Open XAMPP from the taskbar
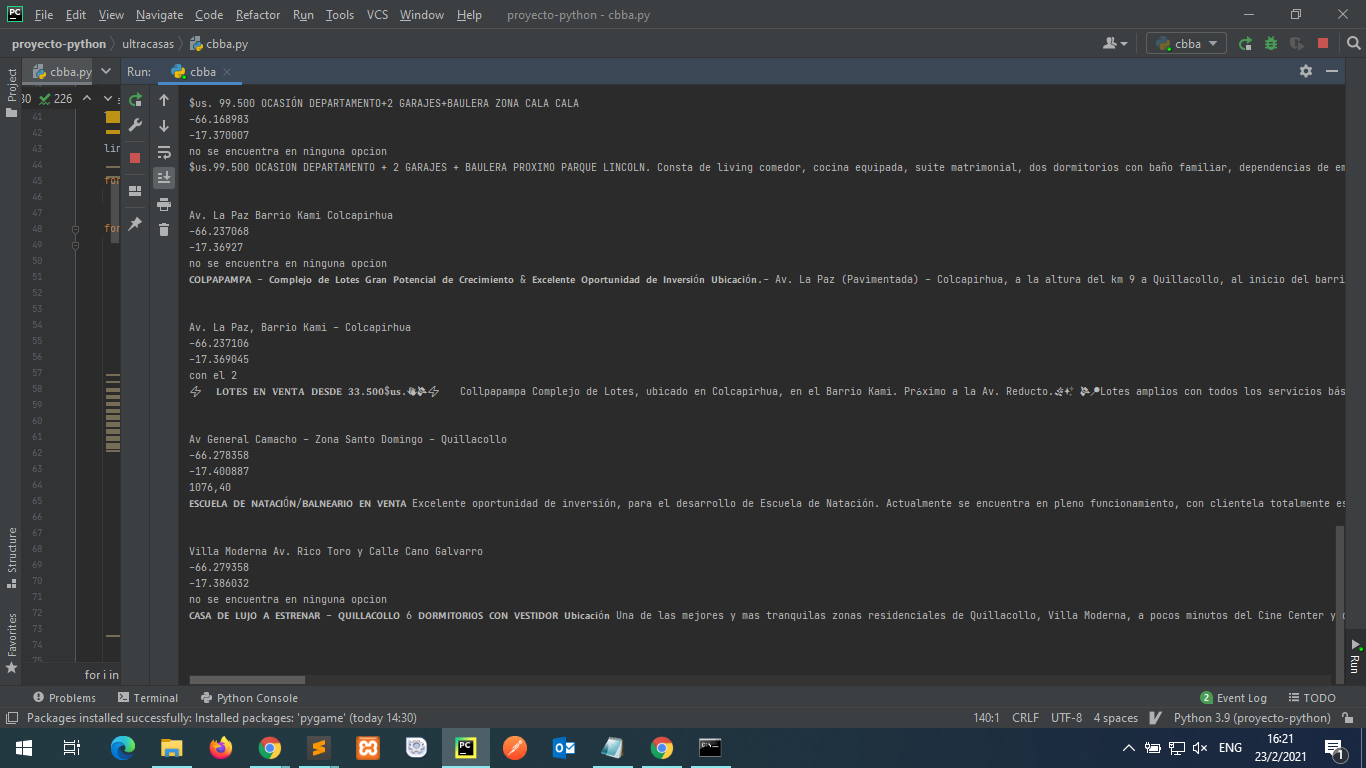This screenshot has width=1366, height=768. tap(367, 747)
